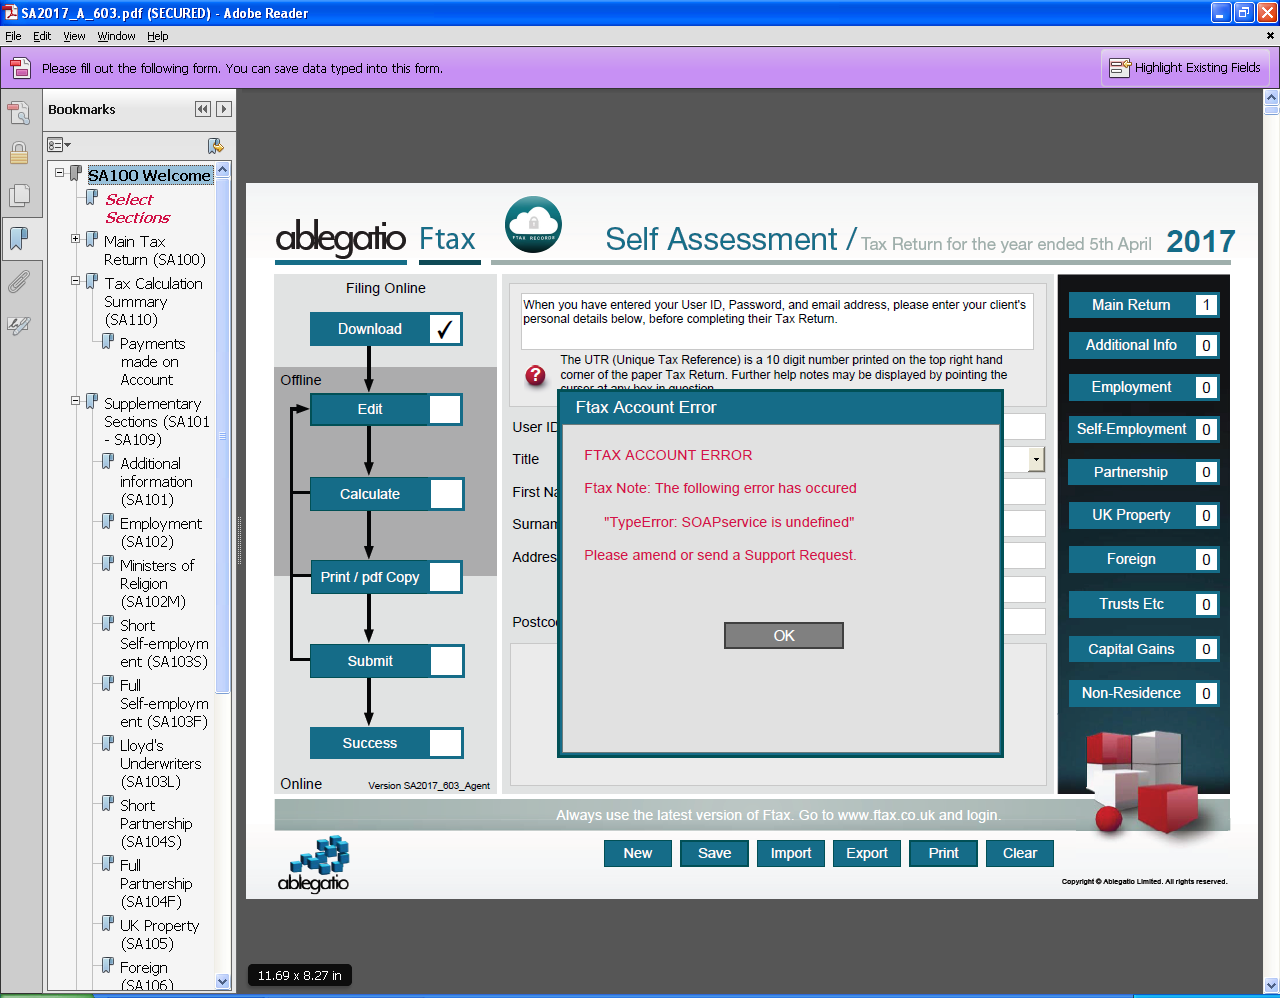Screen dimensions: 1280x998
Task: Select the SA100 Welcome bookmark
Action: (x=150, y=175)
